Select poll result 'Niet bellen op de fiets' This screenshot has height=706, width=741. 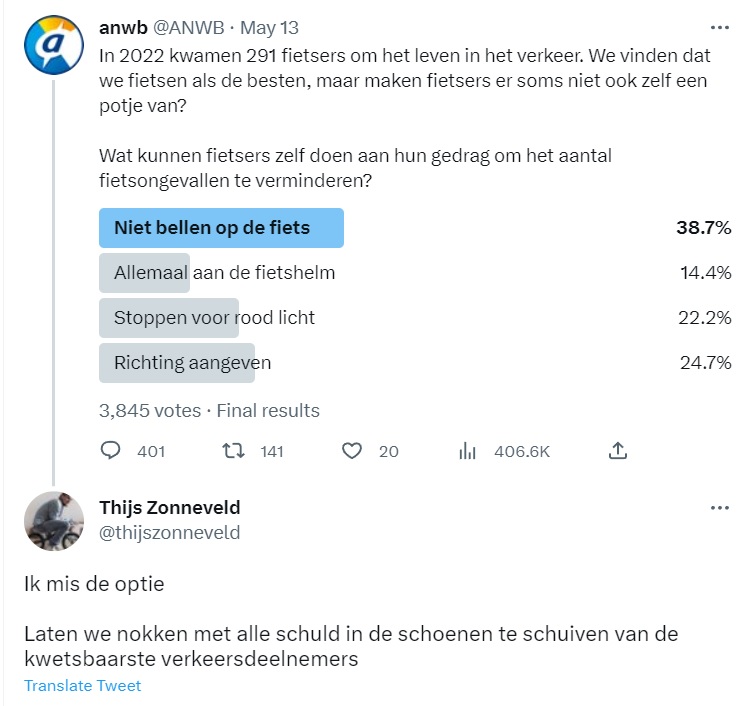click(221, 228)
